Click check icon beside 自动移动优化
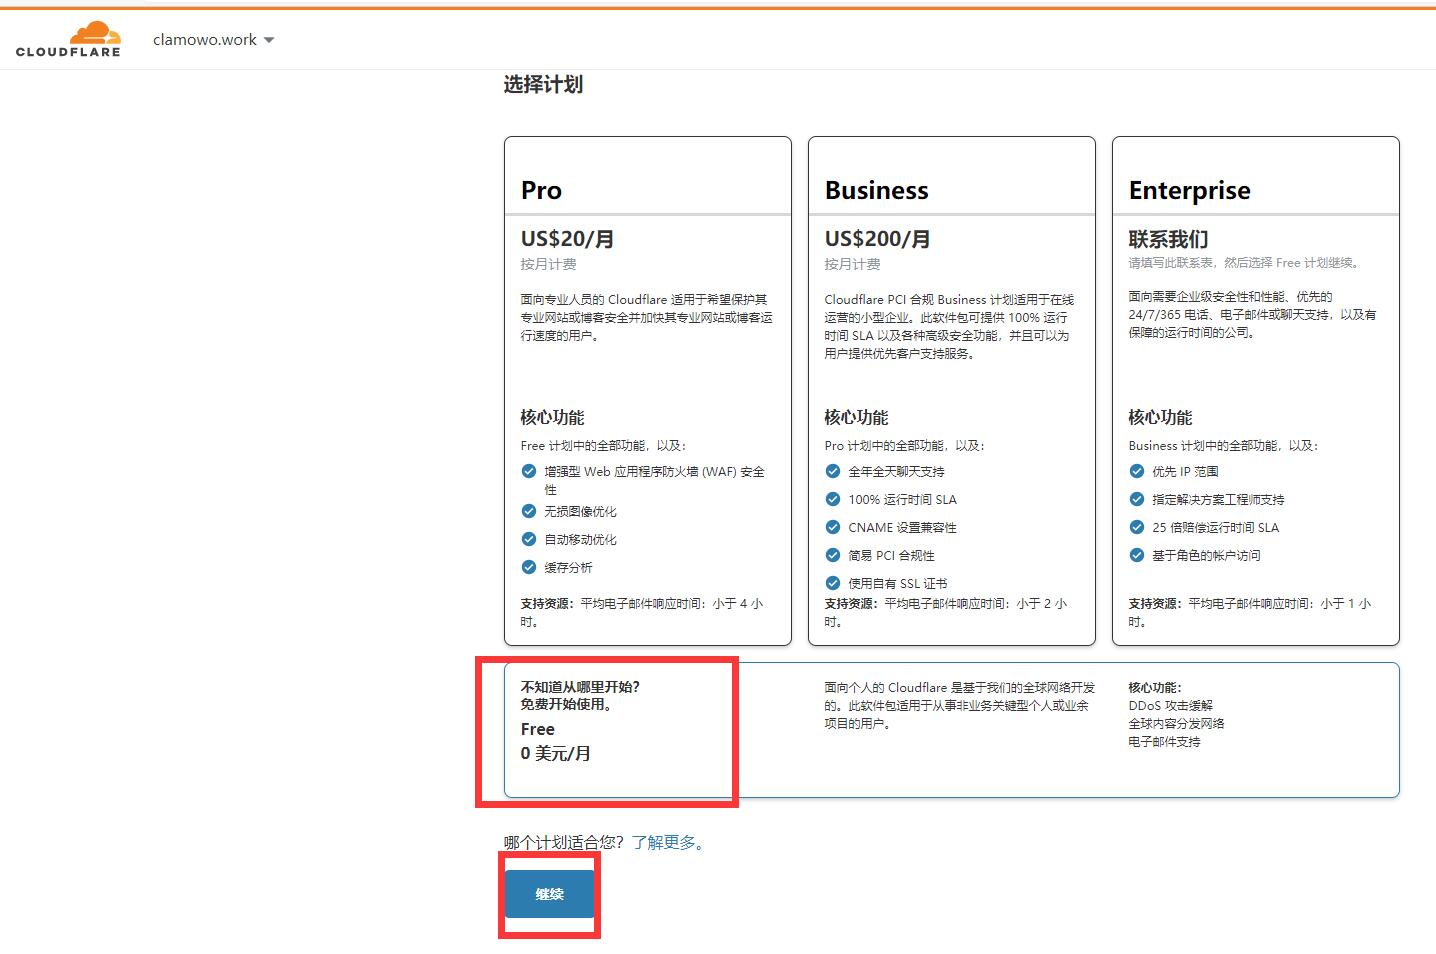The image size is (1436, 954). 529,539
